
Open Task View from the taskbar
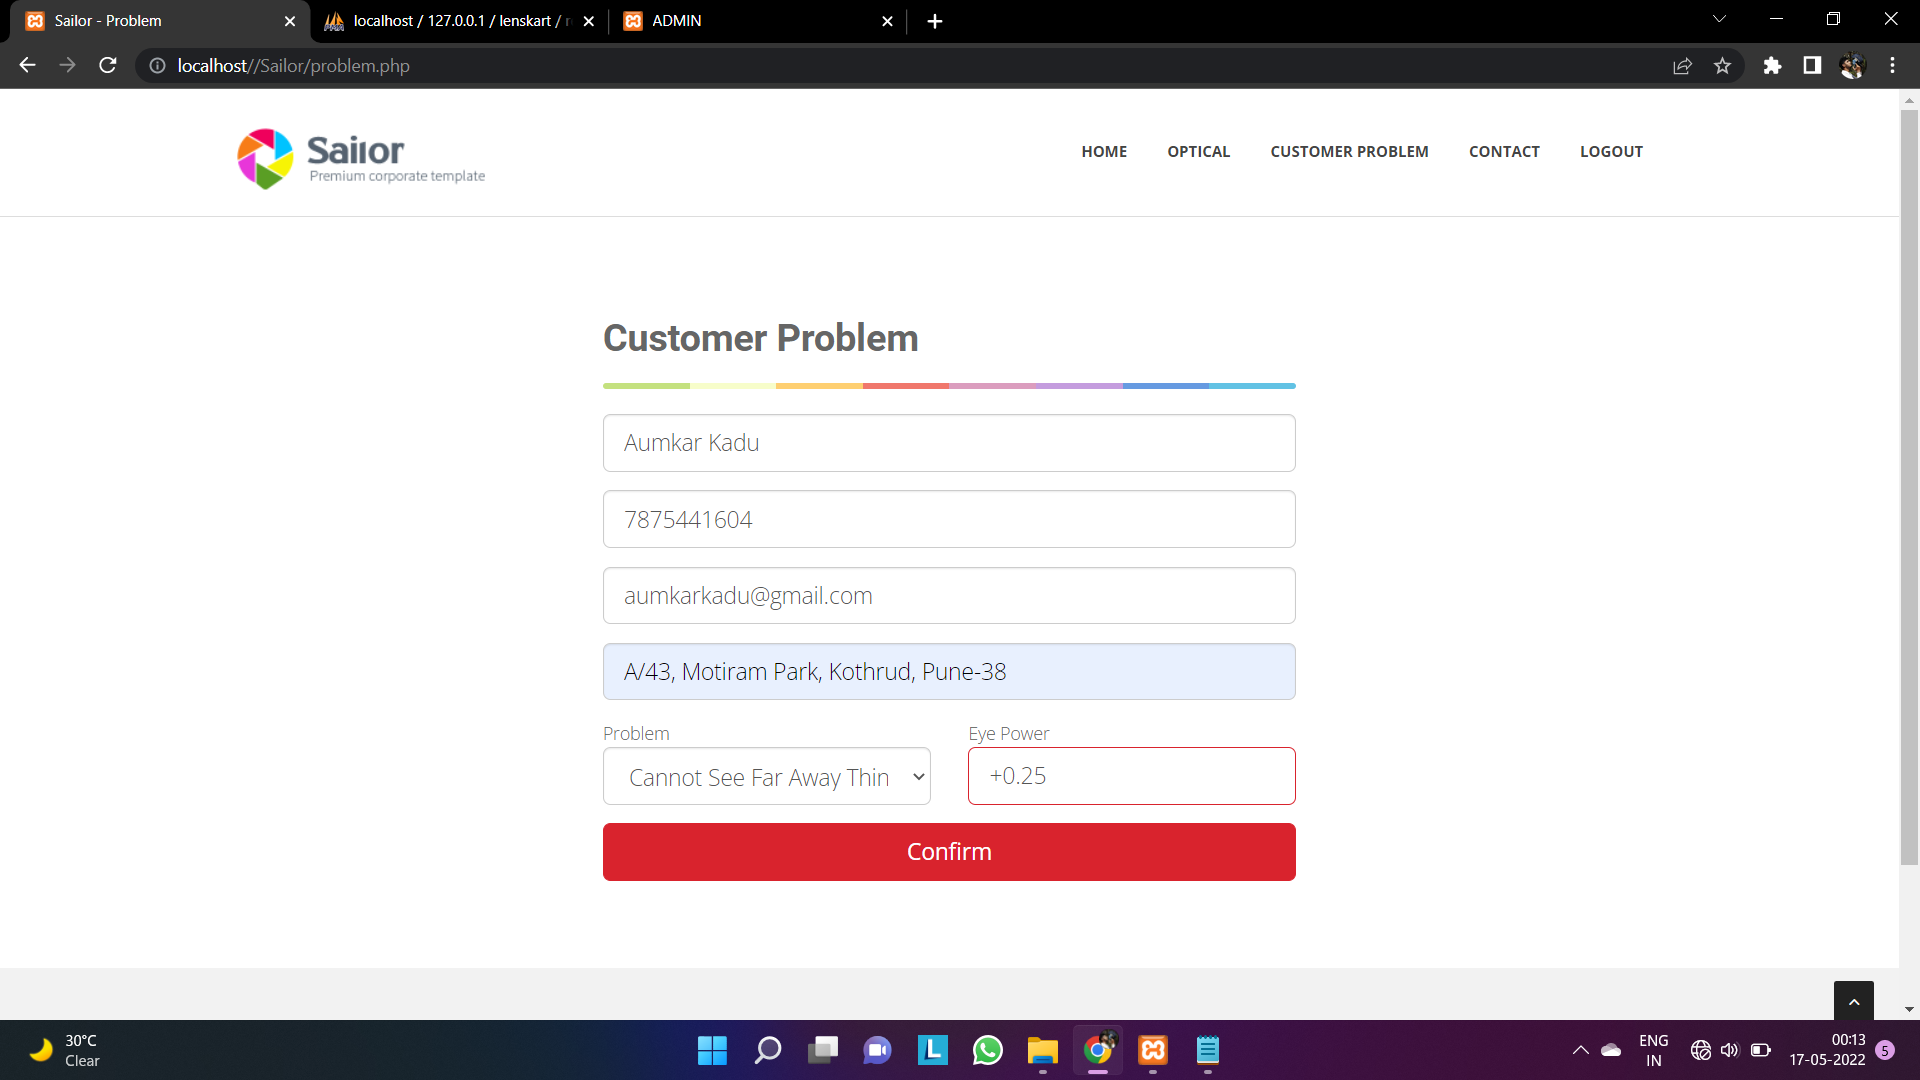pos(823,1050)
